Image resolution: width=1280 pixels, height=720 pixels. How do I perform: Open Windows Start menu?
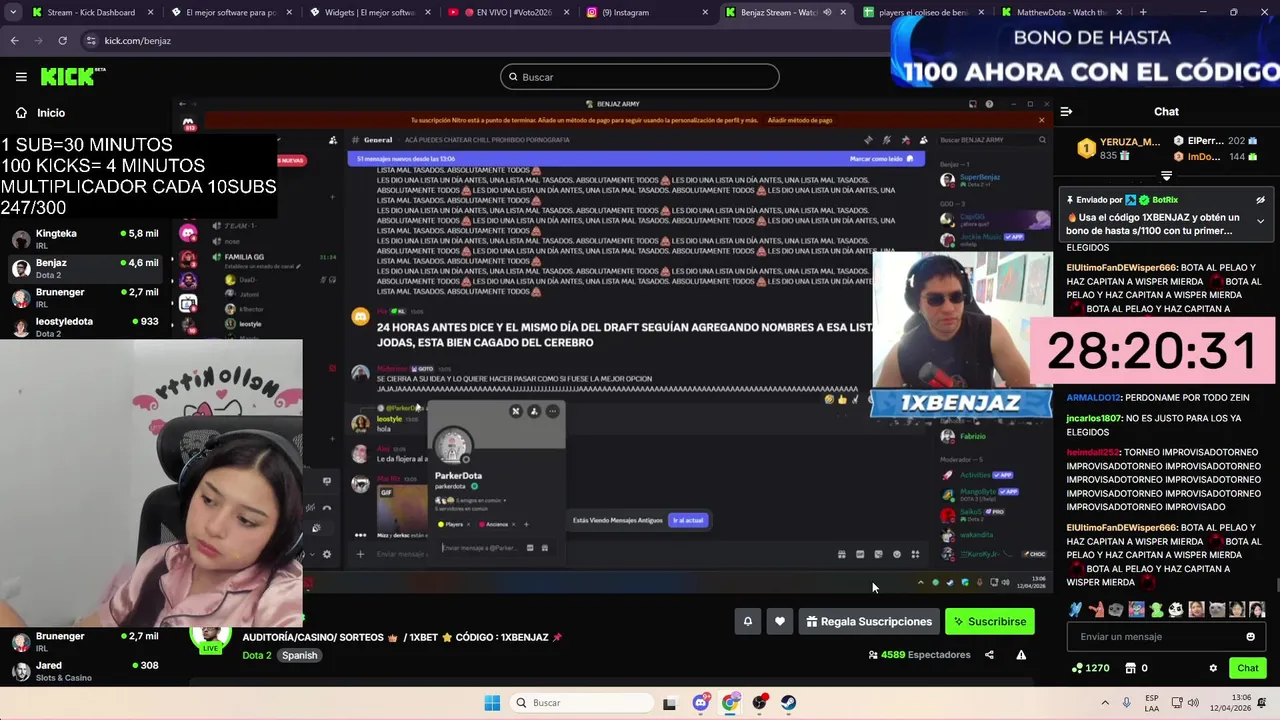click(492, 703)
